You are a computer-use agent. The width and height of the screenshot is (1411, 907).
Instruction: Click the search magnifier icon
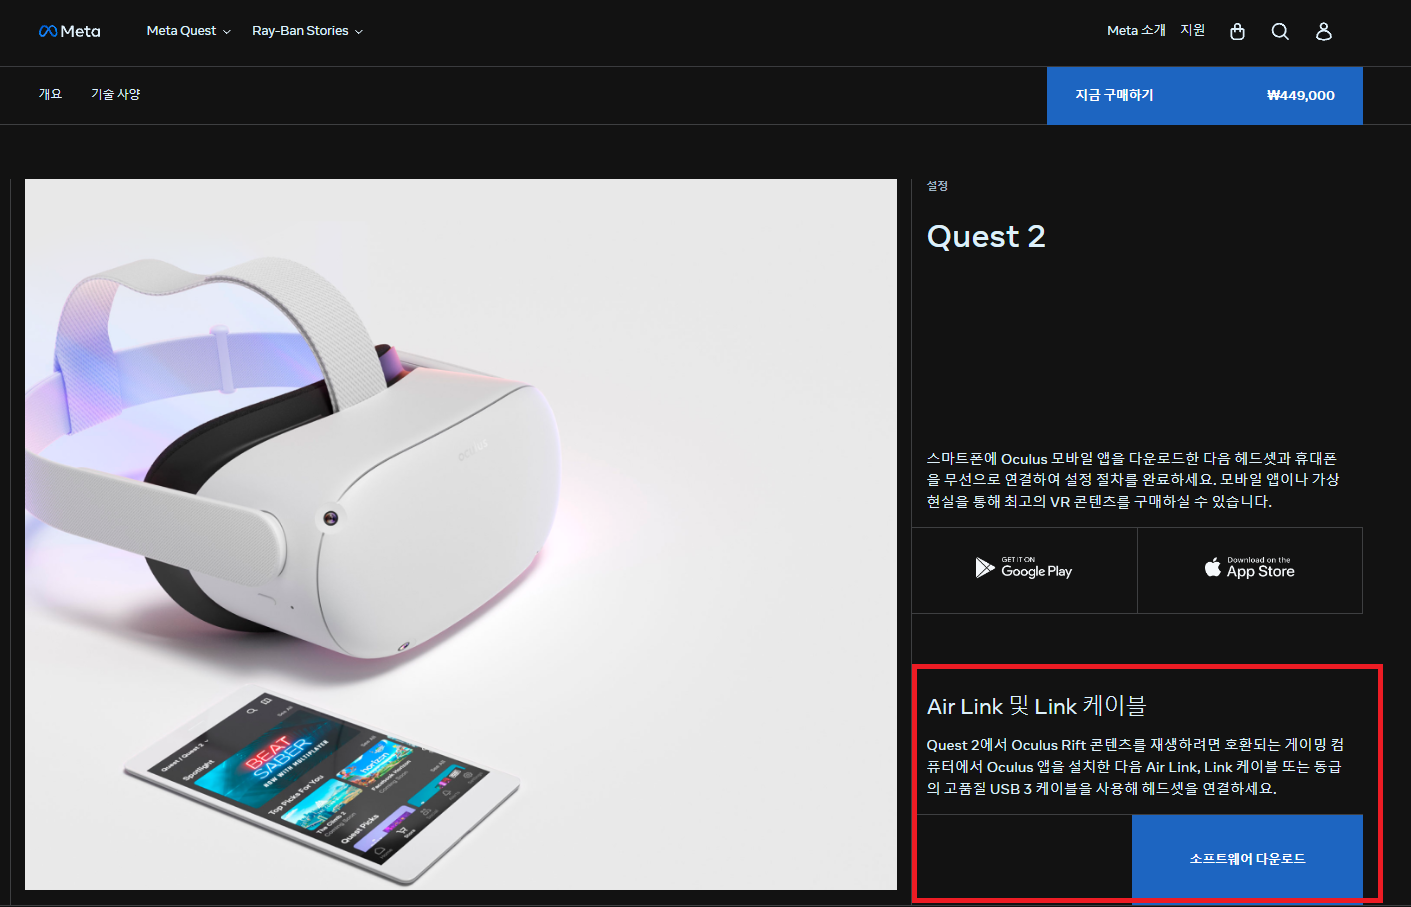(x=1280, y=31)
